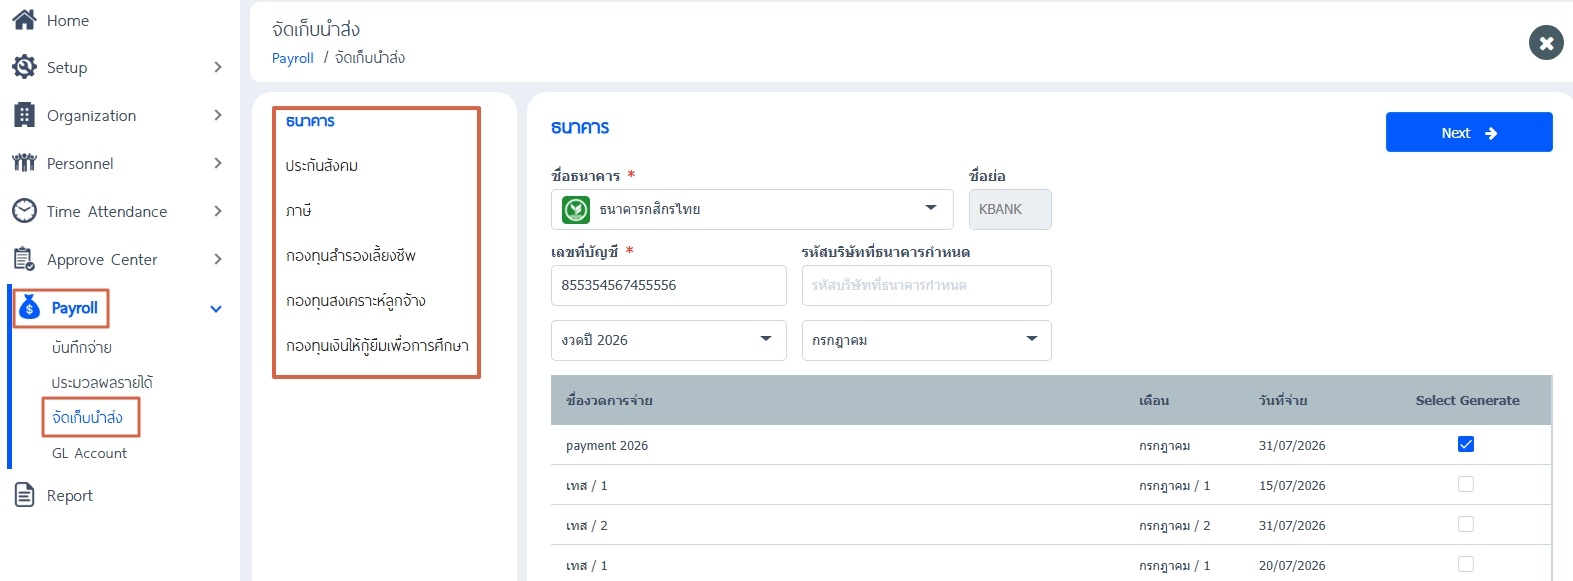
Task: Select the จัดเก็บนำส่ง submenu item
Action: point(88,417)
